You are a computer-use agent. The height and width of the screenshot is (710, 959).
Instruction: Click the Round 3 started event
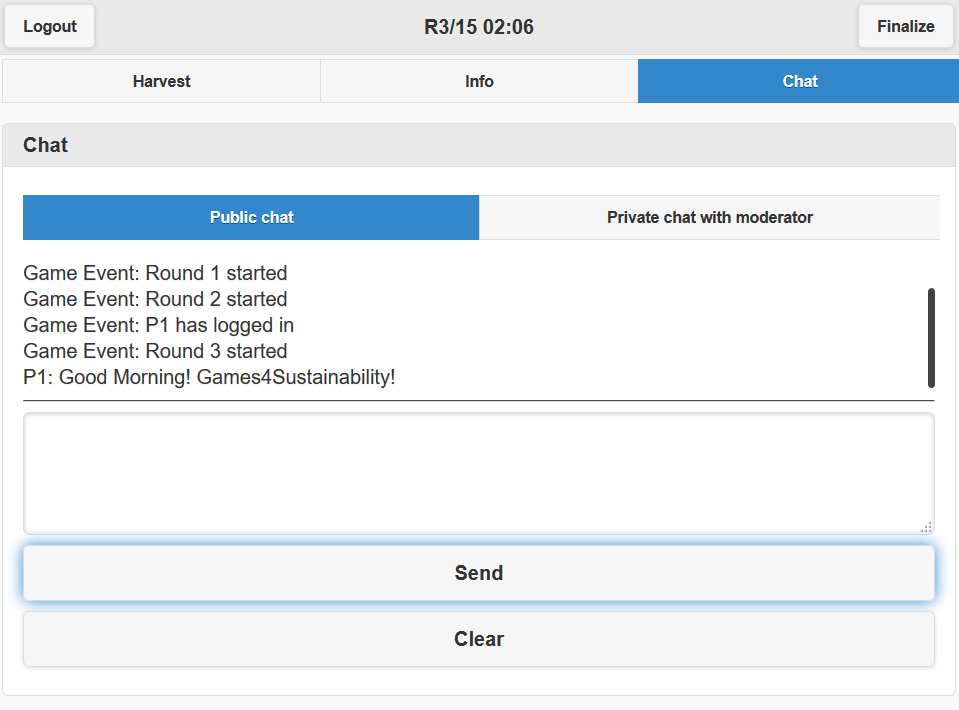(155, 351)
